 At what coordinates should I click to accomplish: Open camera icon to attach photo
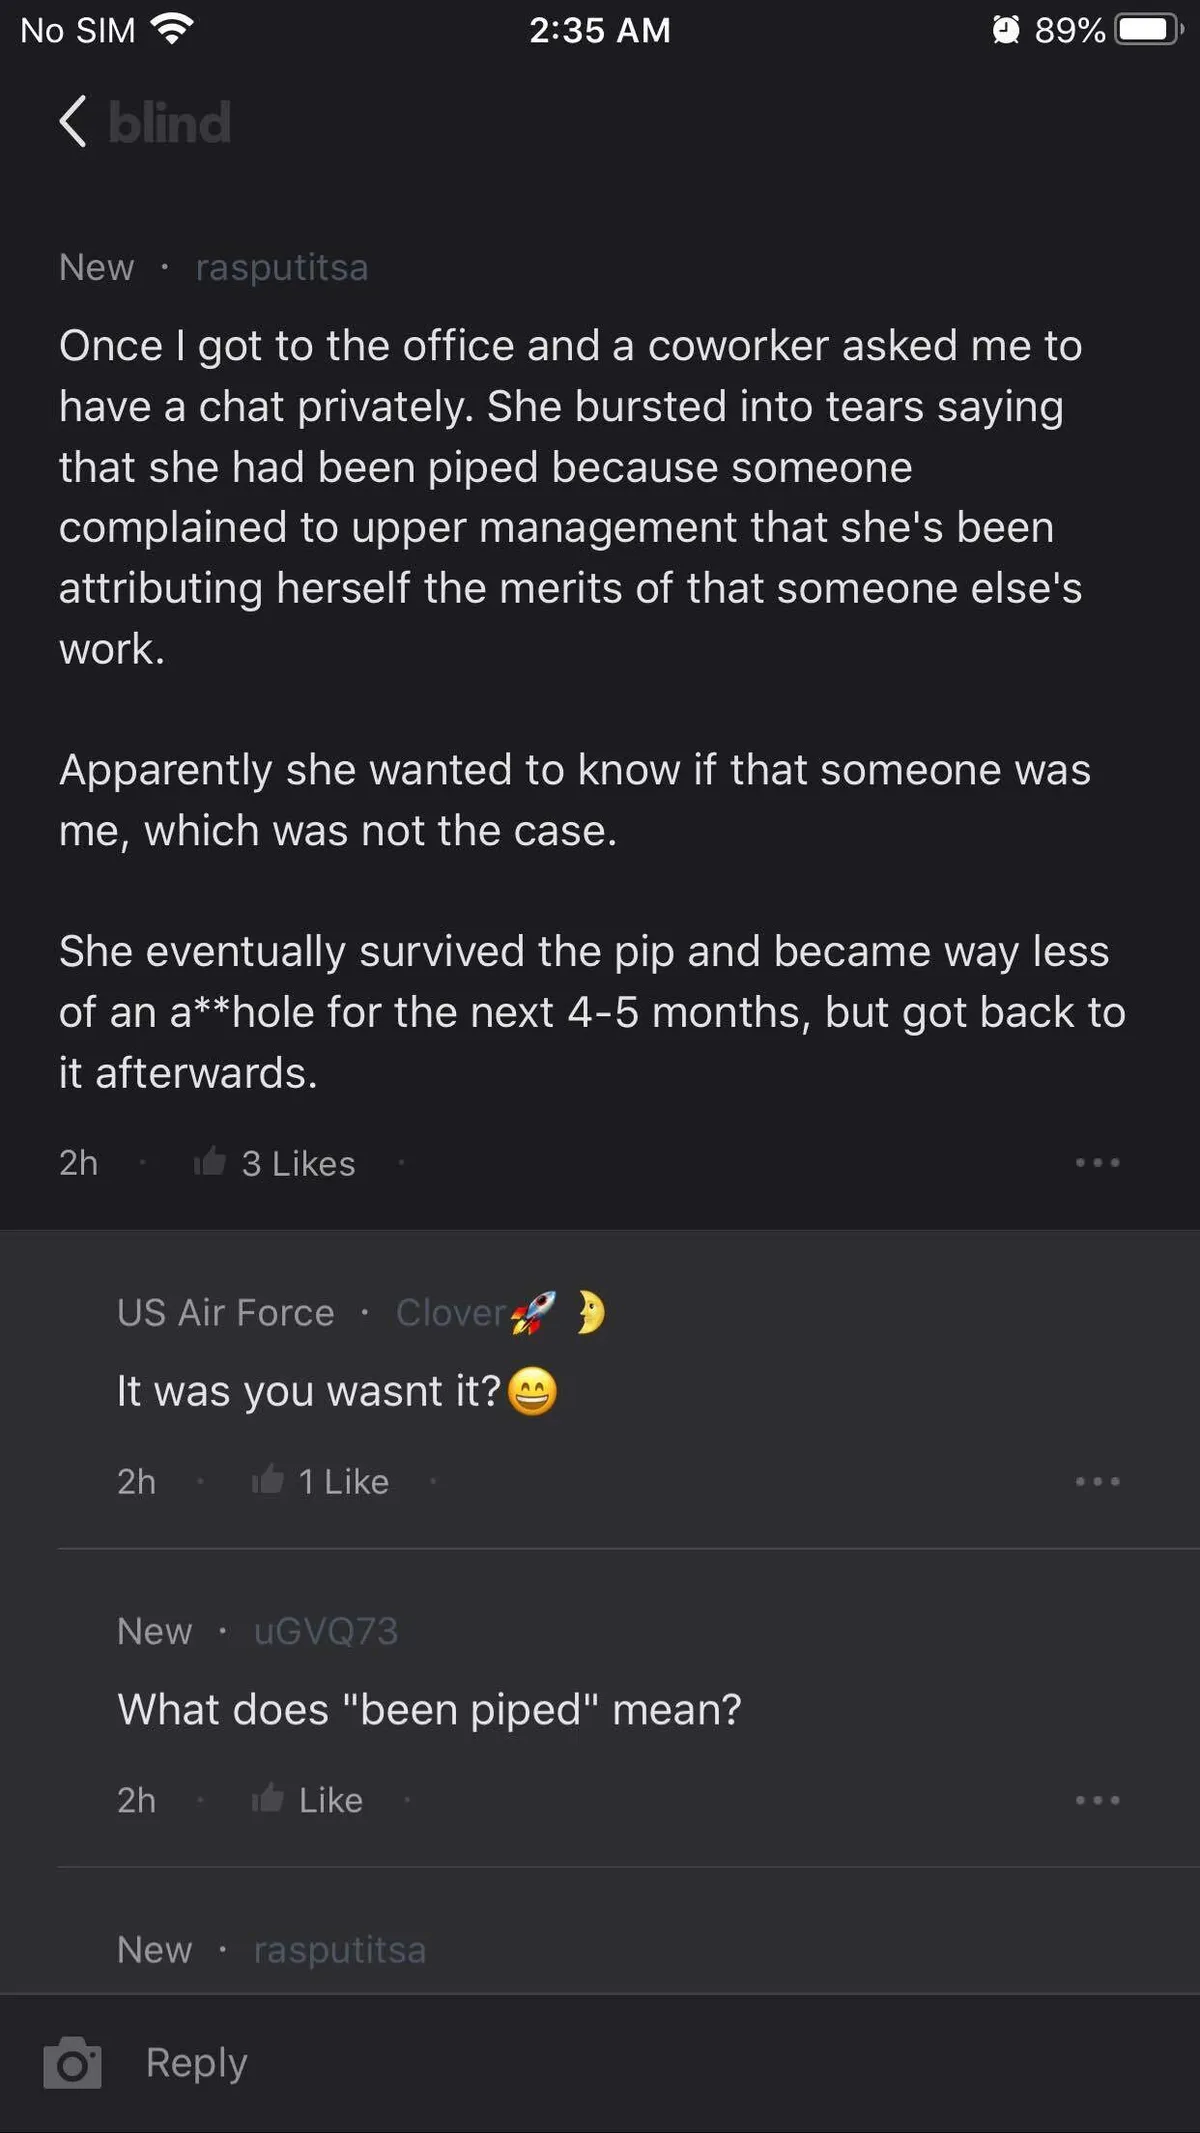(x=72, y=2063)
